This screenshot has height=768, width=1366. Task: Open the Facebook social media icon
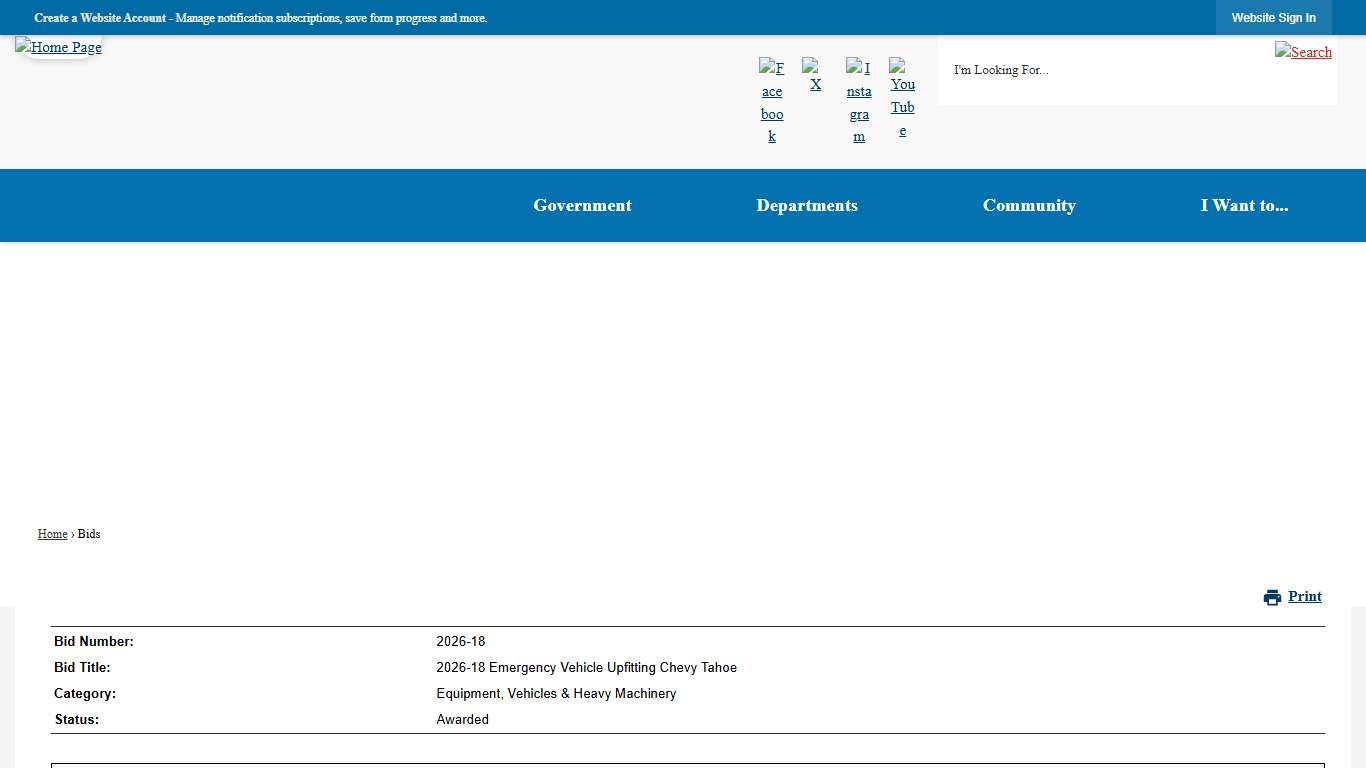pos(771,101)
